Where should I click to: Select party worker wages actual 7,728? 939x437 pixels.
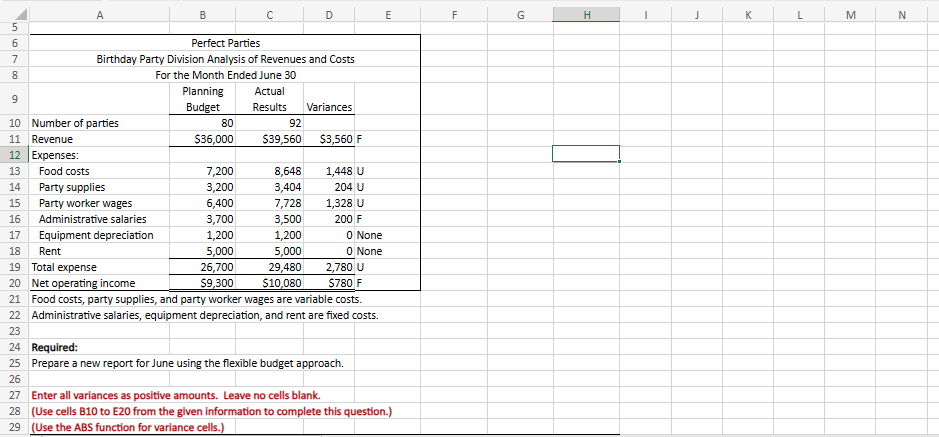point(270,203)
